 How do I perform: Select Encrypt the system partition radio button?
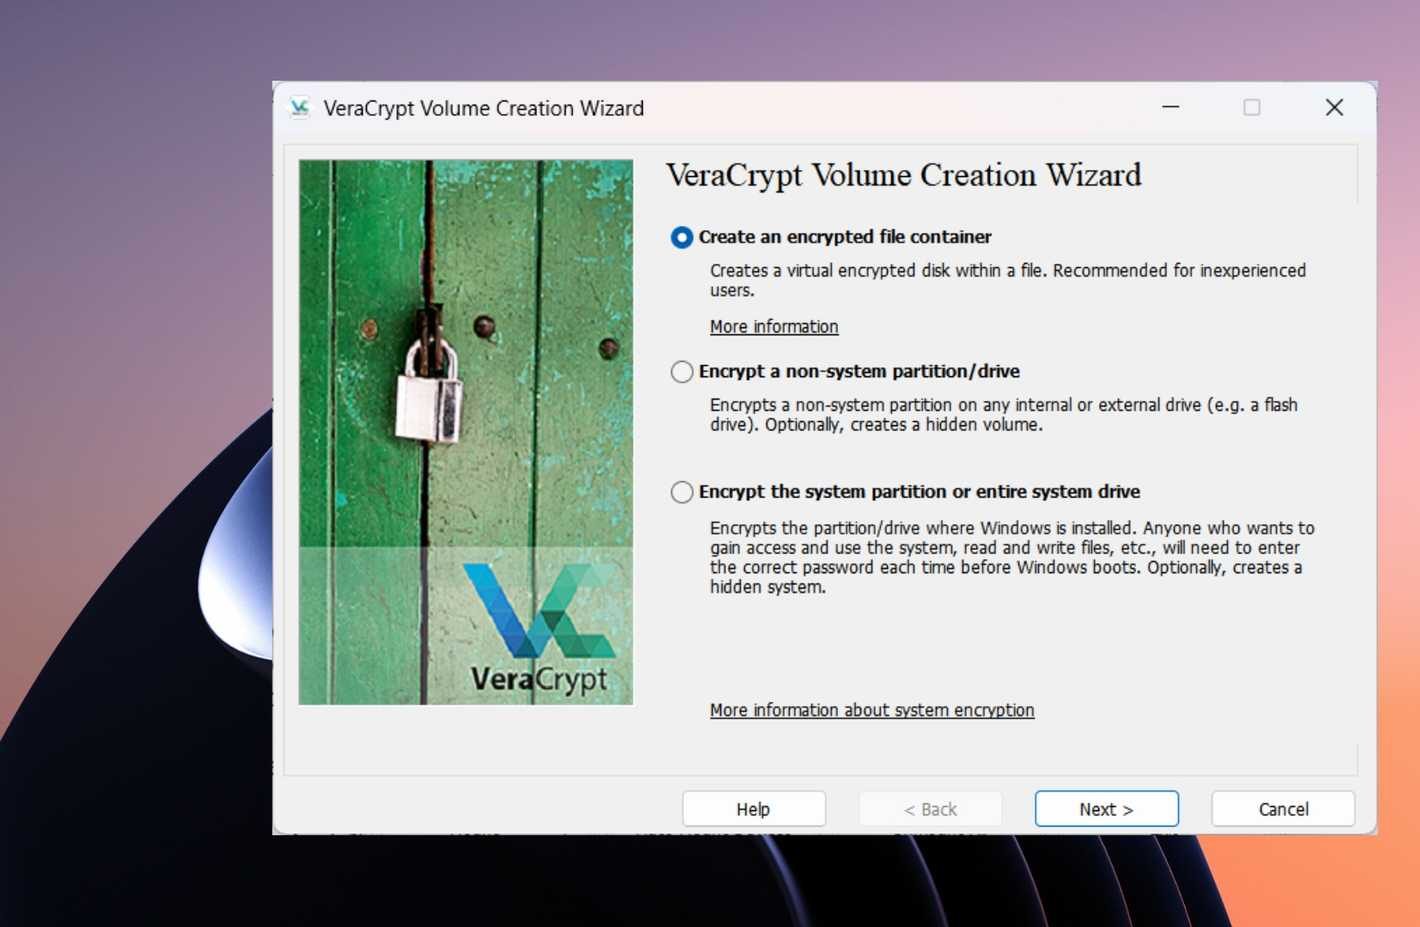tap(682, 492)
